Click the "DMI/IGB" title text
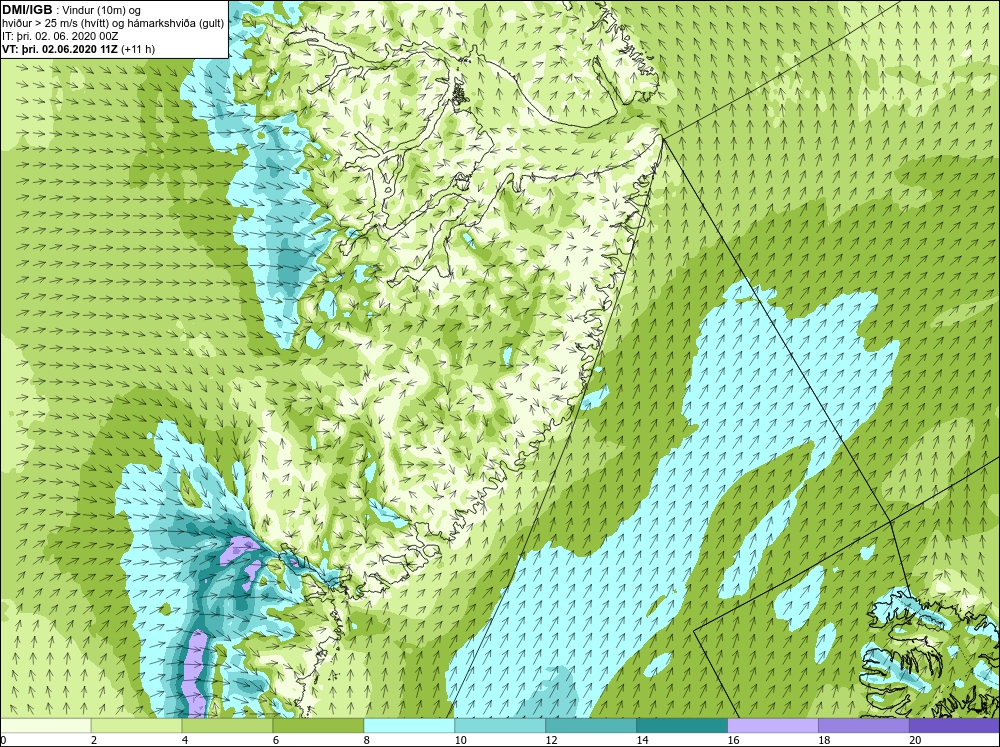This screenshot has width=1000, height=747. pos(27,10)
